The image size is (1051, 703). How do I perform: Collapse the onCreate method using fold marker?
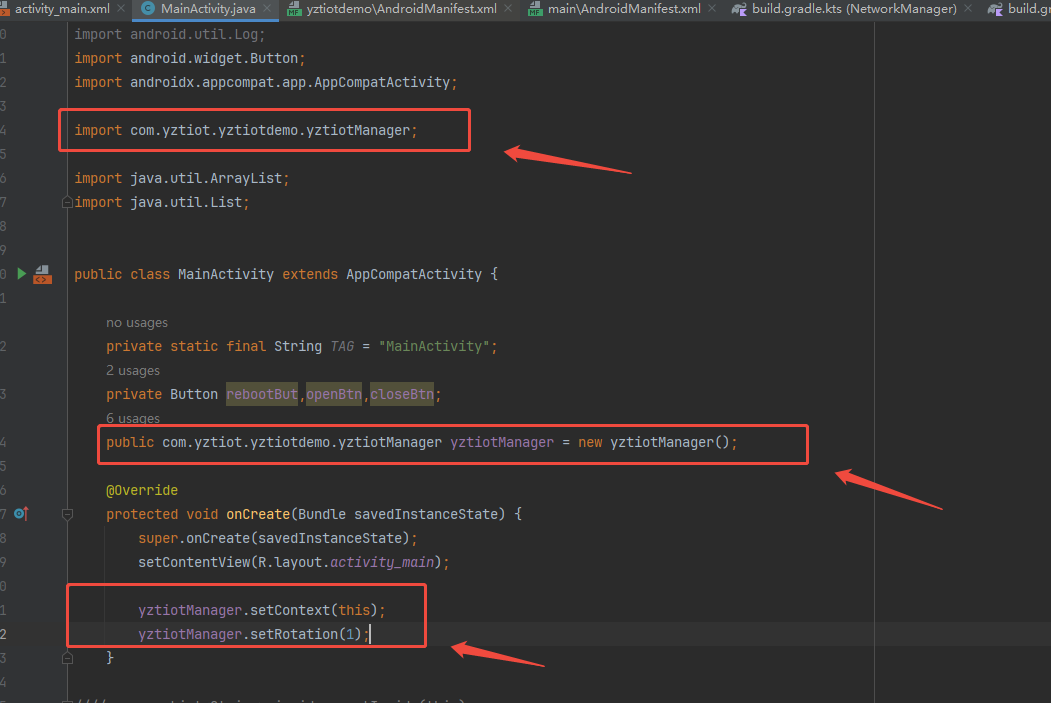tap(67, 514)
